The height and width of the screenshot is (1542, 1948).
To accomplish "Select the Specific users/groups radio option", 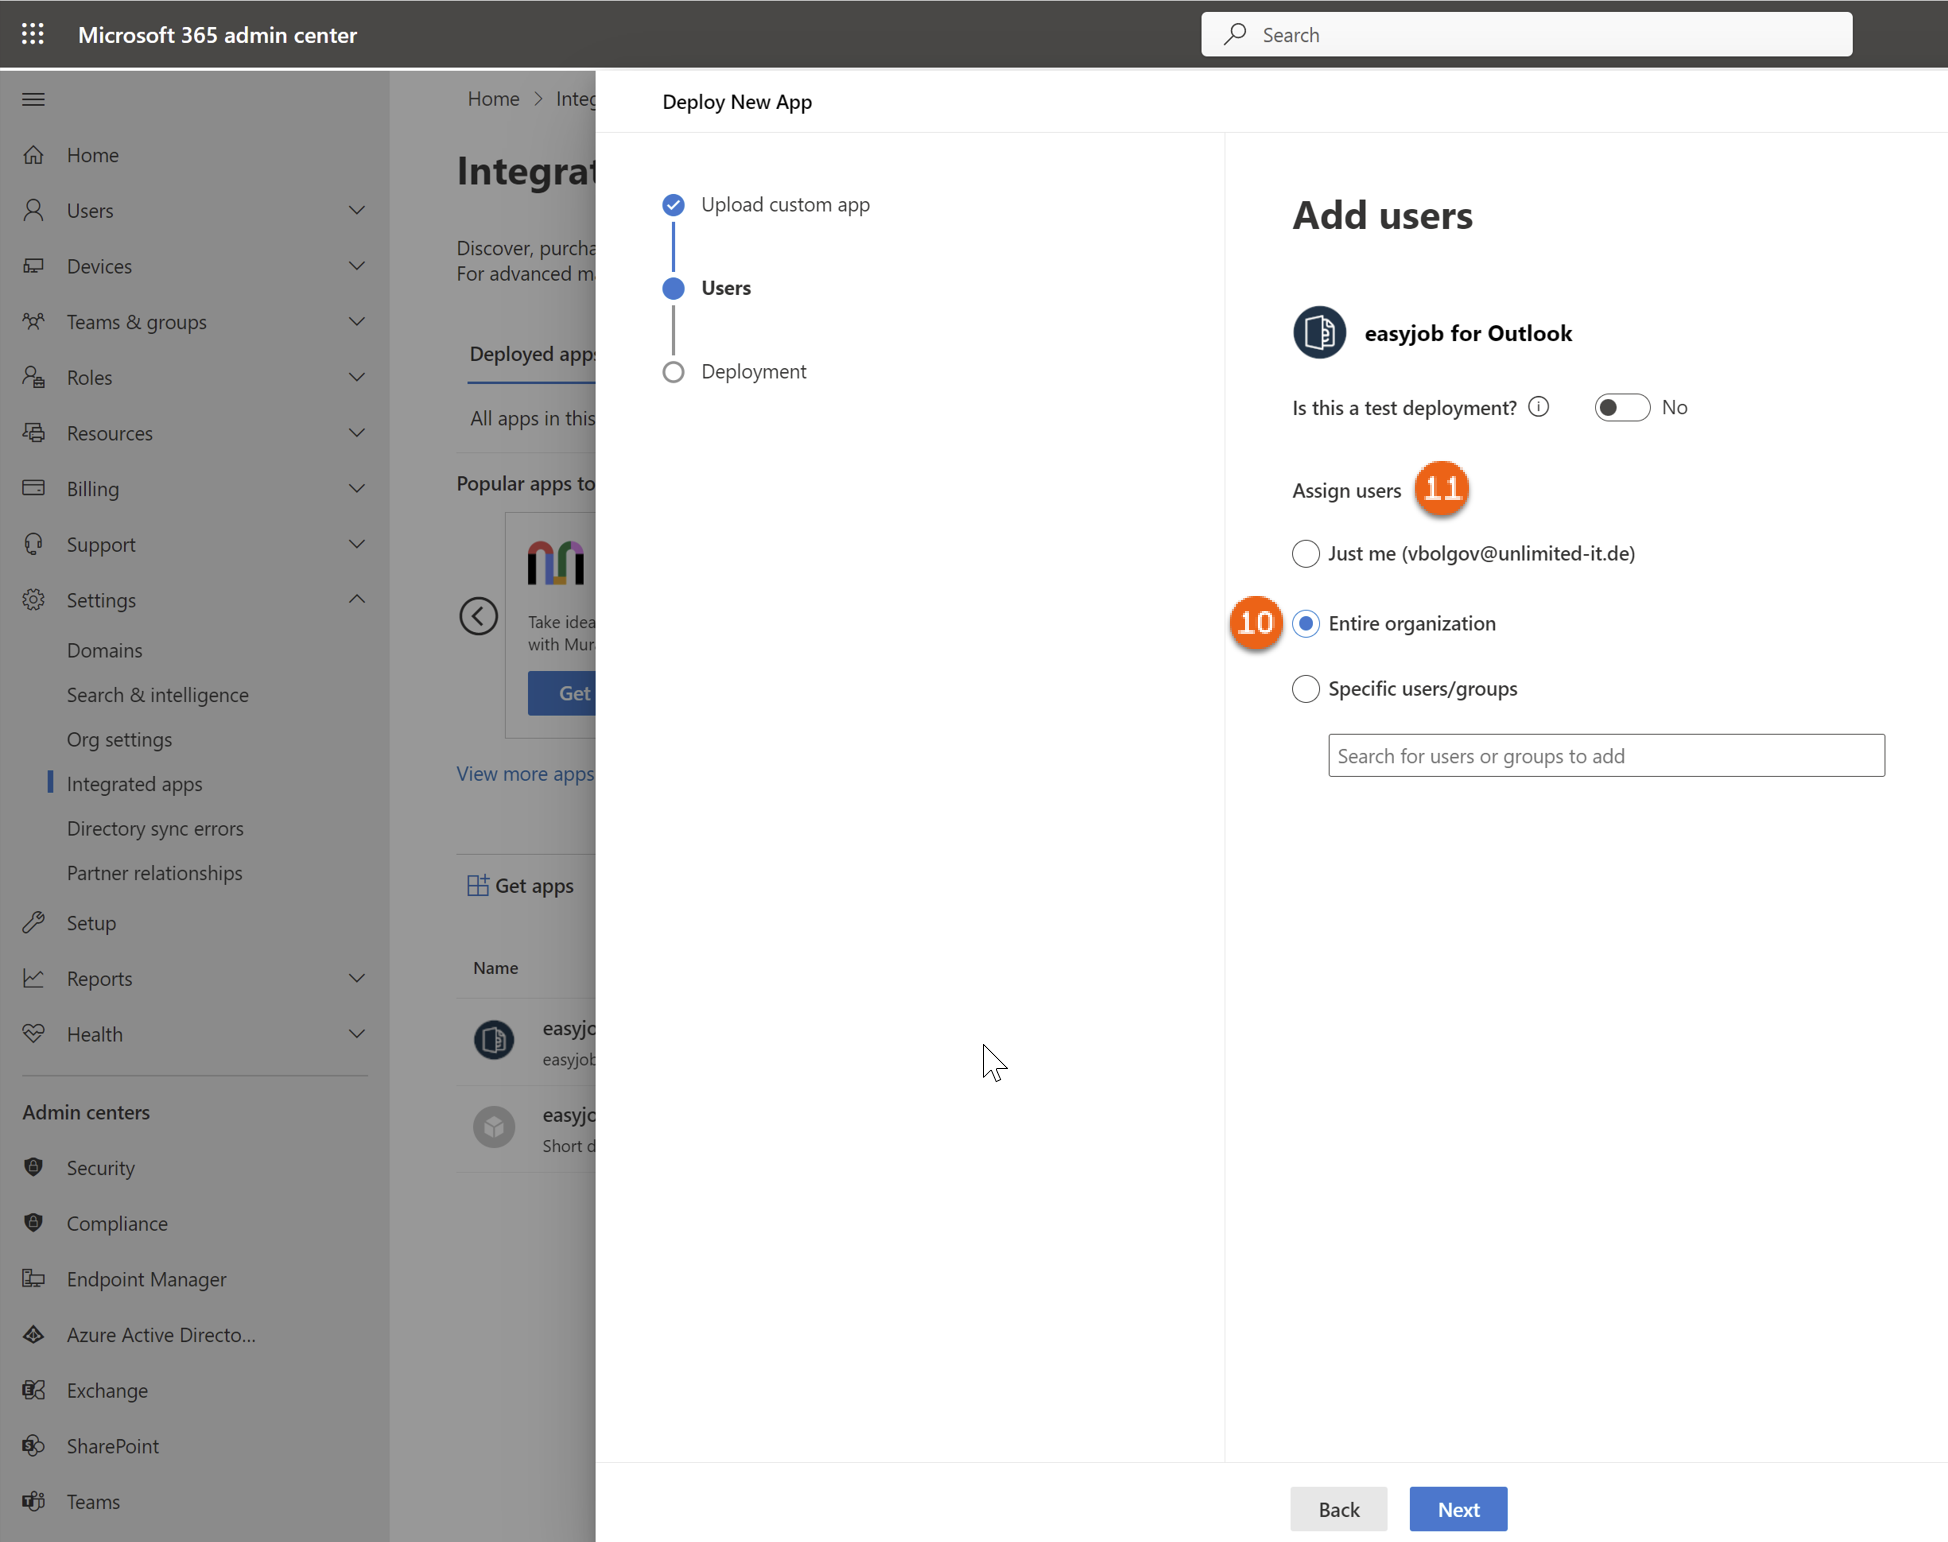I will pos(1305,688).
